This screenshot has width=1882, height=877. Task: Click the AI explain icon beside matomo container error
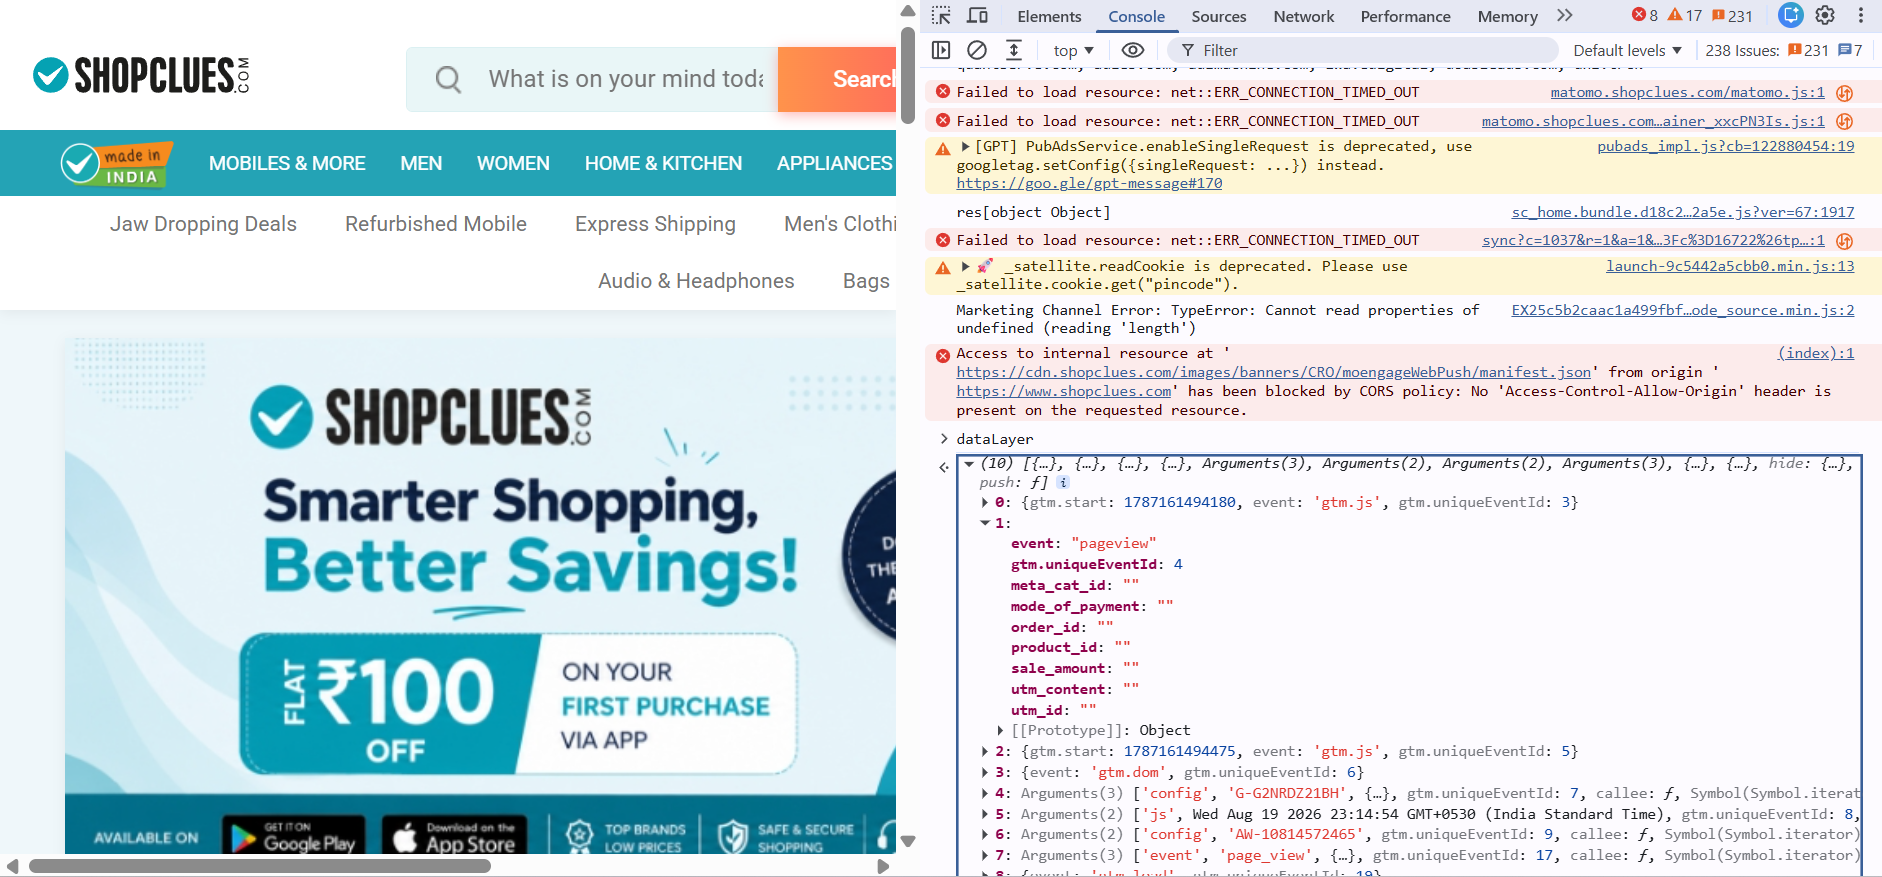click(x=1845, y=122)
